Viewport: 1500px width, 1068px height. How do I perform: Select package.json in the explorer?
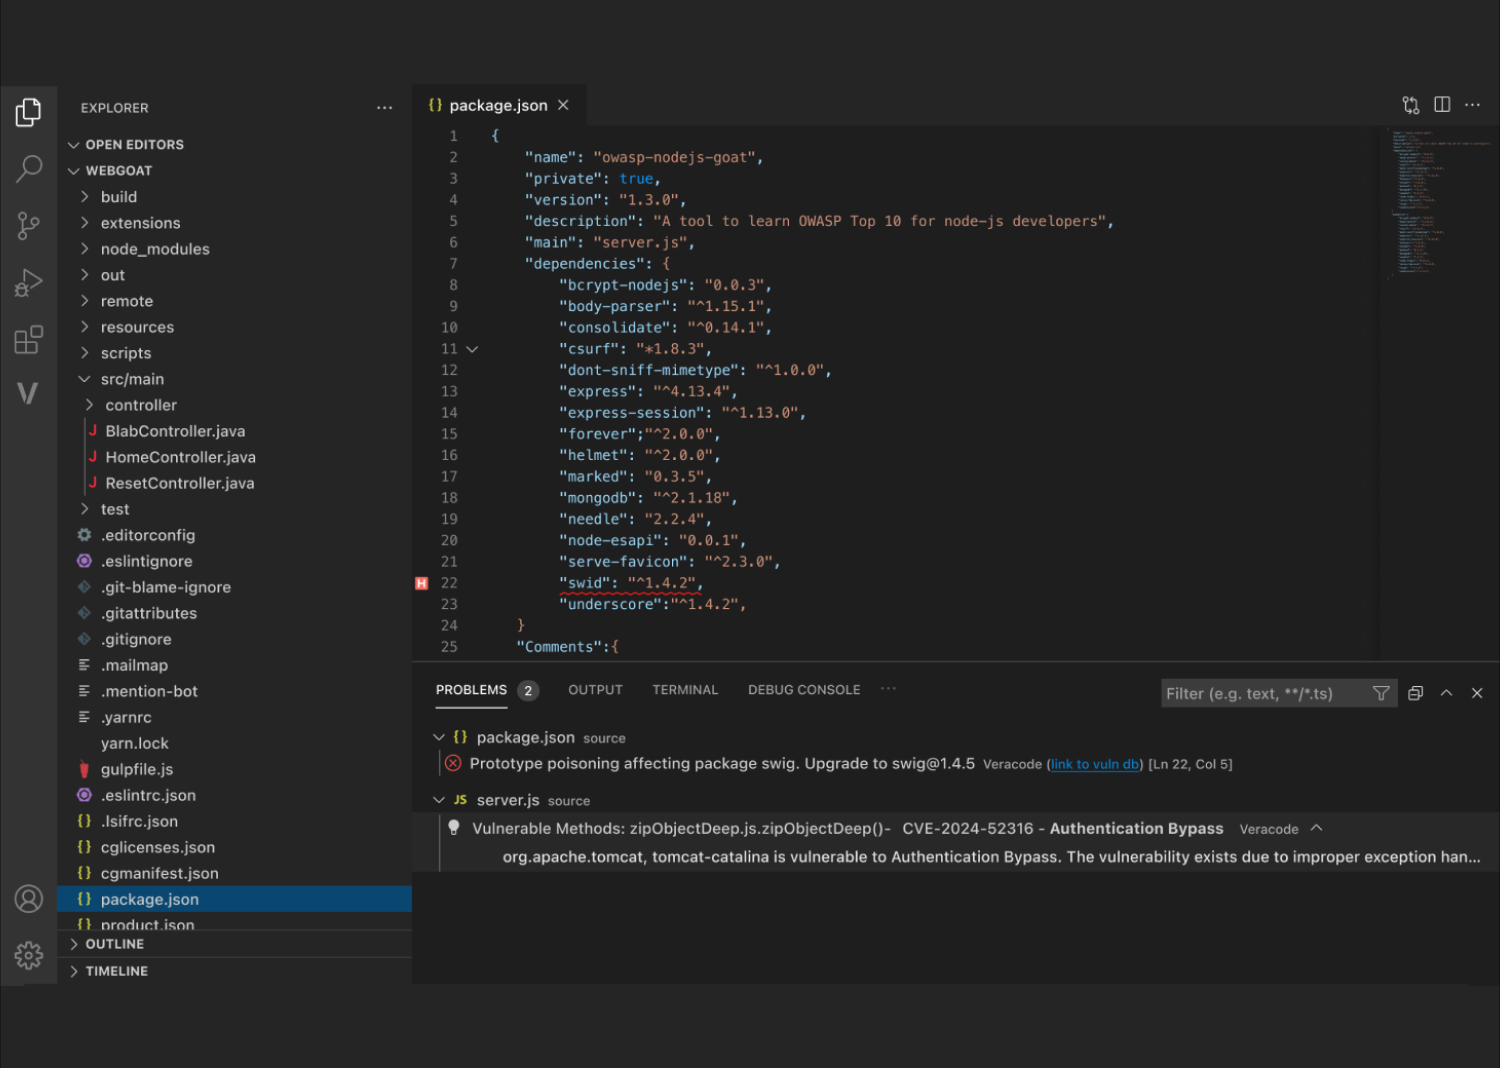tap(234, 899)
